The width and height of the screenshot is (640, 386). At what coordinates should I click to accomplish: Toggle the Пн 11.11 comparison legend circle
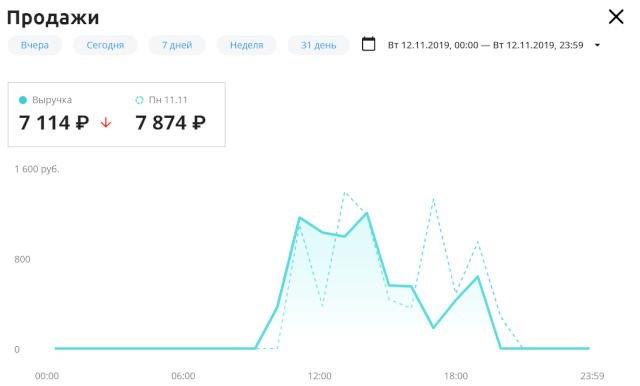[x=139, y=100]
